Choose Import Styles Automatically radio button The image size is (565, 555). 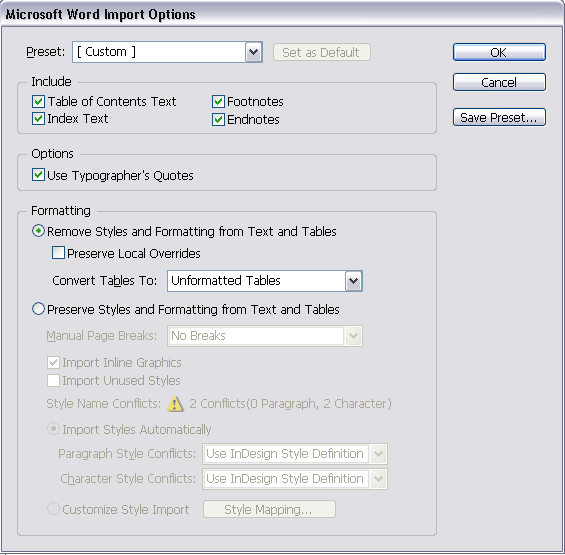(53, 429)
